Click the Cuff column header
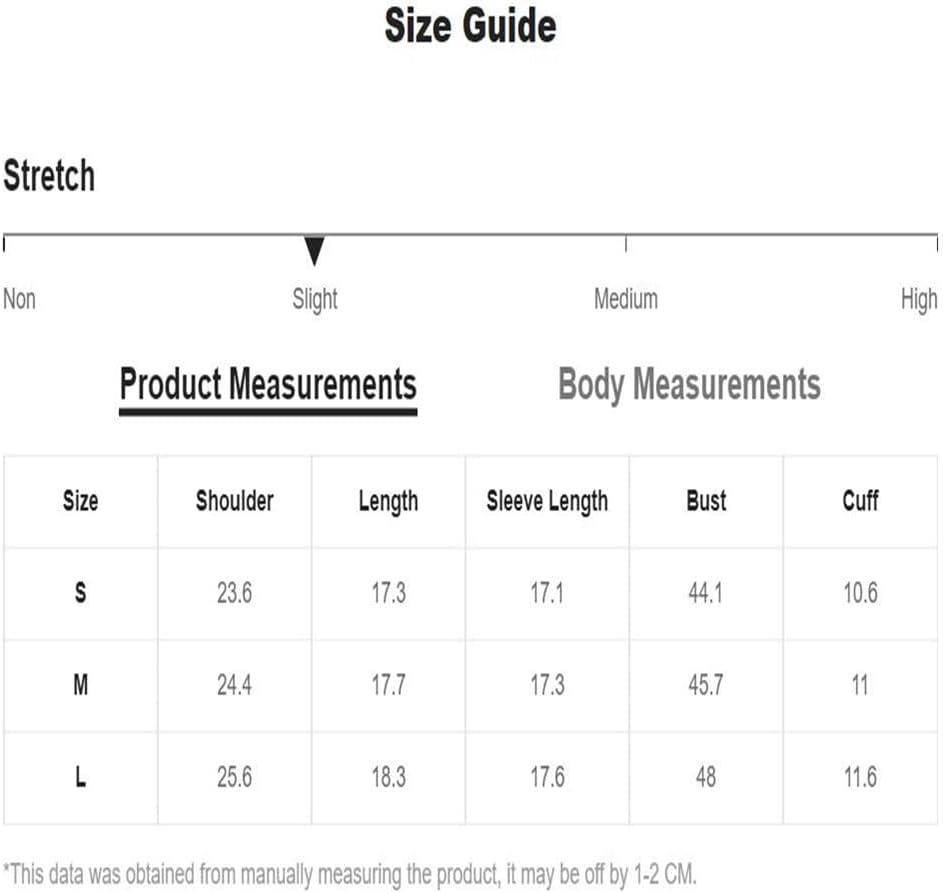943x893 pixels. point(860,501)
